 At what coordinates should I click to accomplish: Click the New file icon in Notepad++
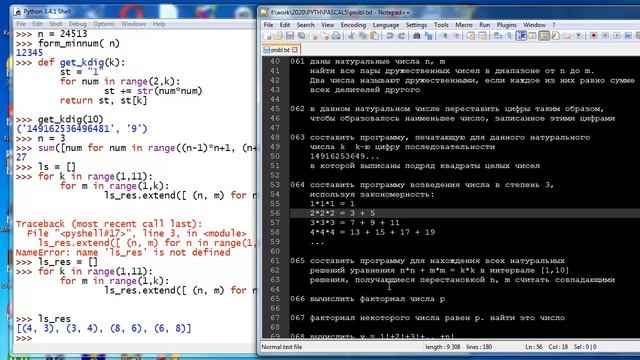coord(268,36)
